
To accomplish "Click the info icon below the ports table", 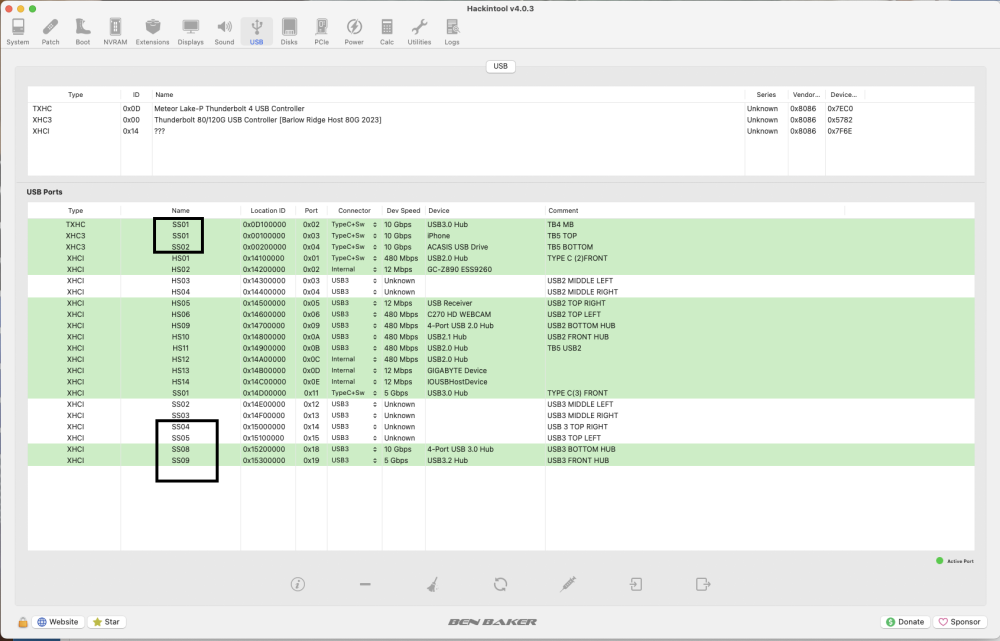I will [298, 584].
